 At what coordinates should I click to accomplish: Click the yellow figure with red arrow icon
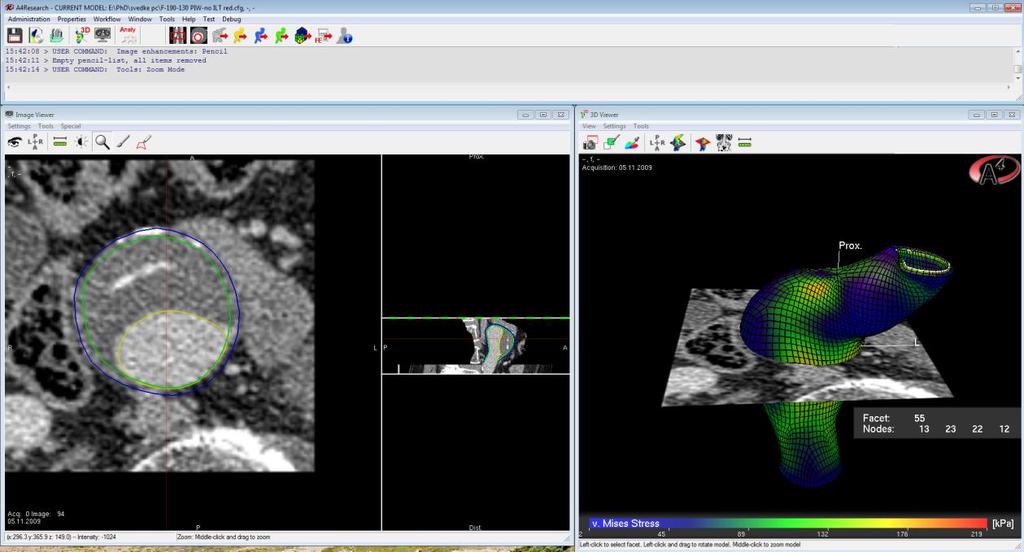click(x=240, y=35)
